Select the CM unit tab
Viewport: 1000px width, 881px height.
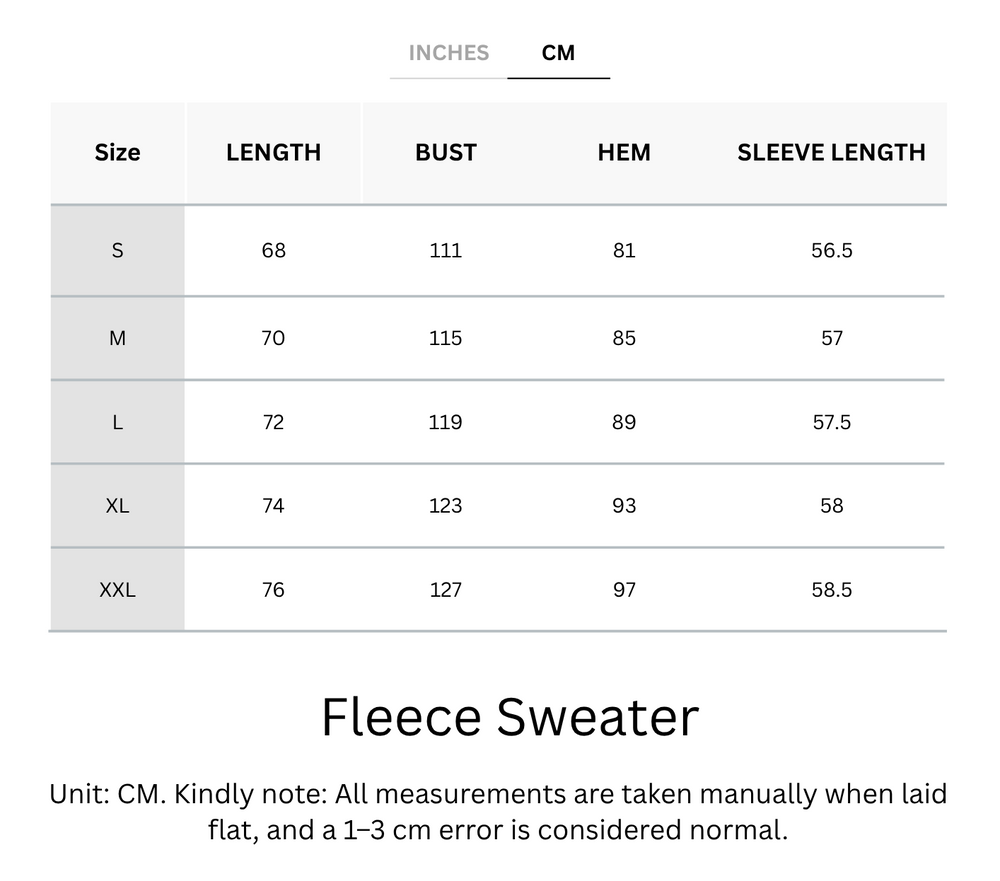(x=558, y=53)
